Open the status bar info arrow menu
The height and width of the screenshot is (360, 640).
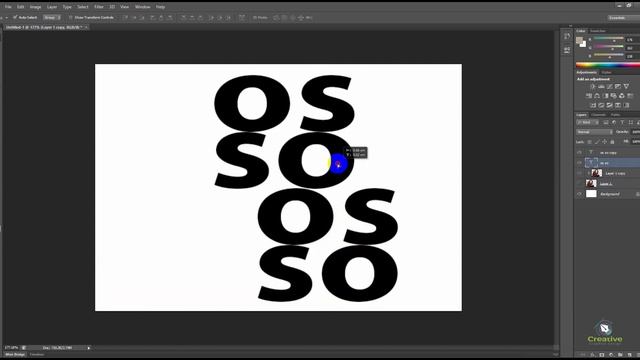89,348
